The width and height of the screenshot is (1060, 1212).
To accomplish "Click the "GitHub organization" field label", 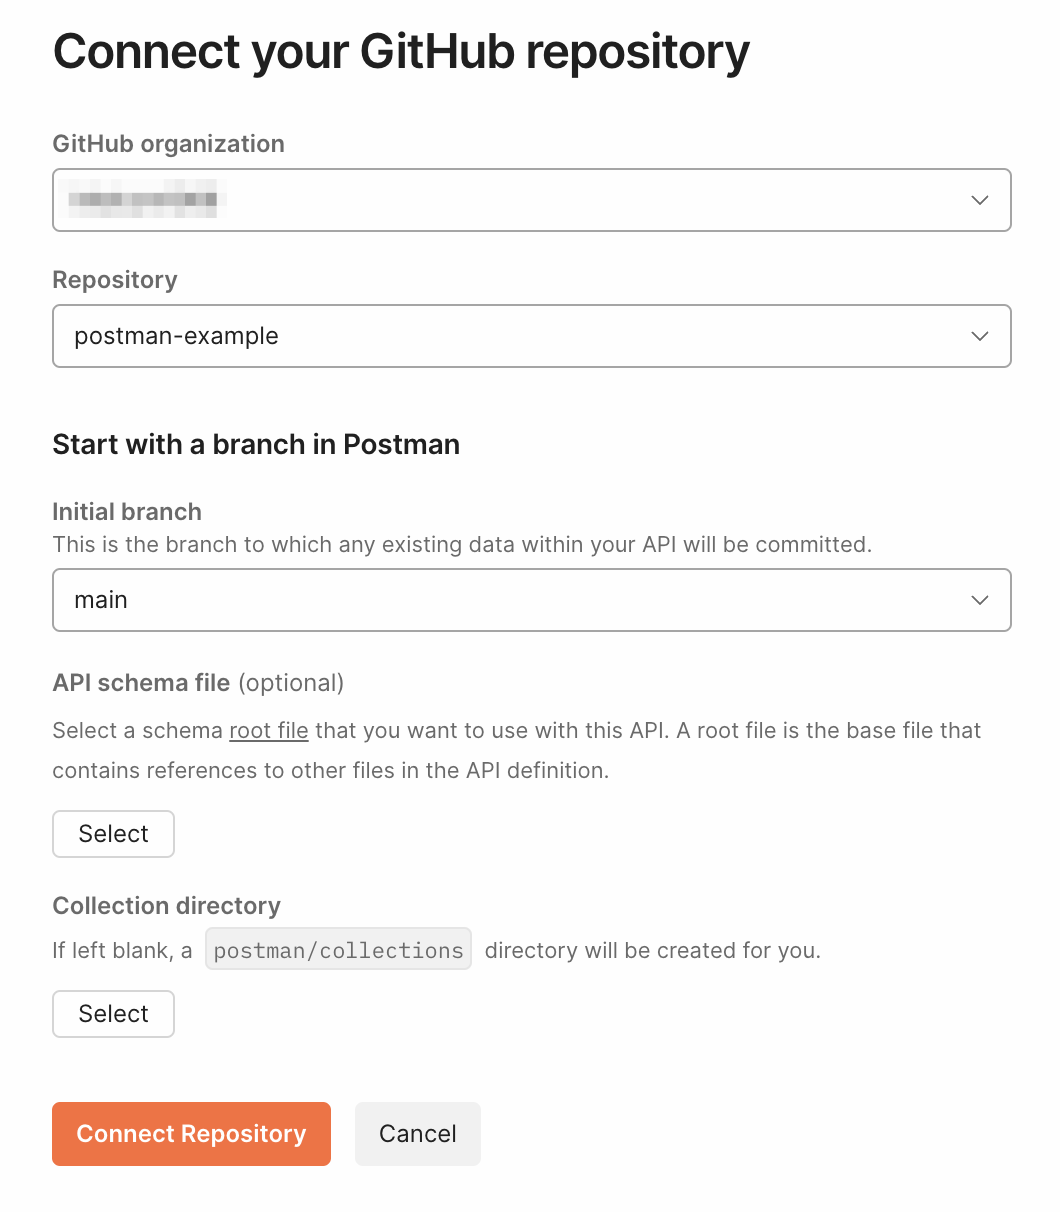I will tap(168, 144).
